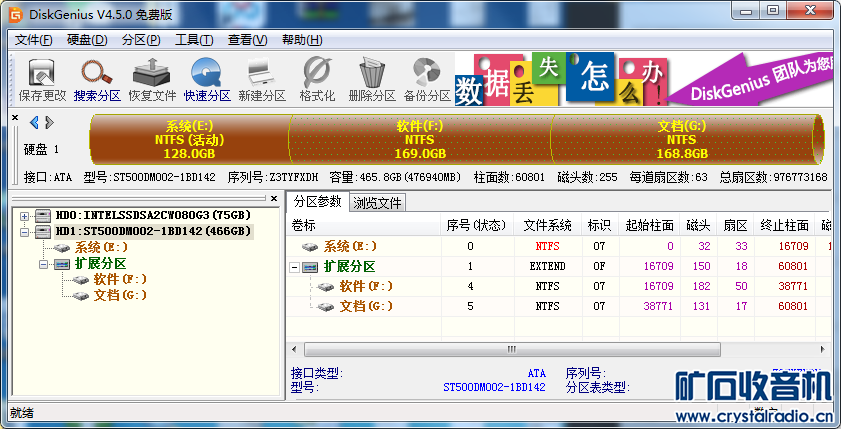Click the 文件系统 column header
Screen dimensions: 841x429
[547, 225]
